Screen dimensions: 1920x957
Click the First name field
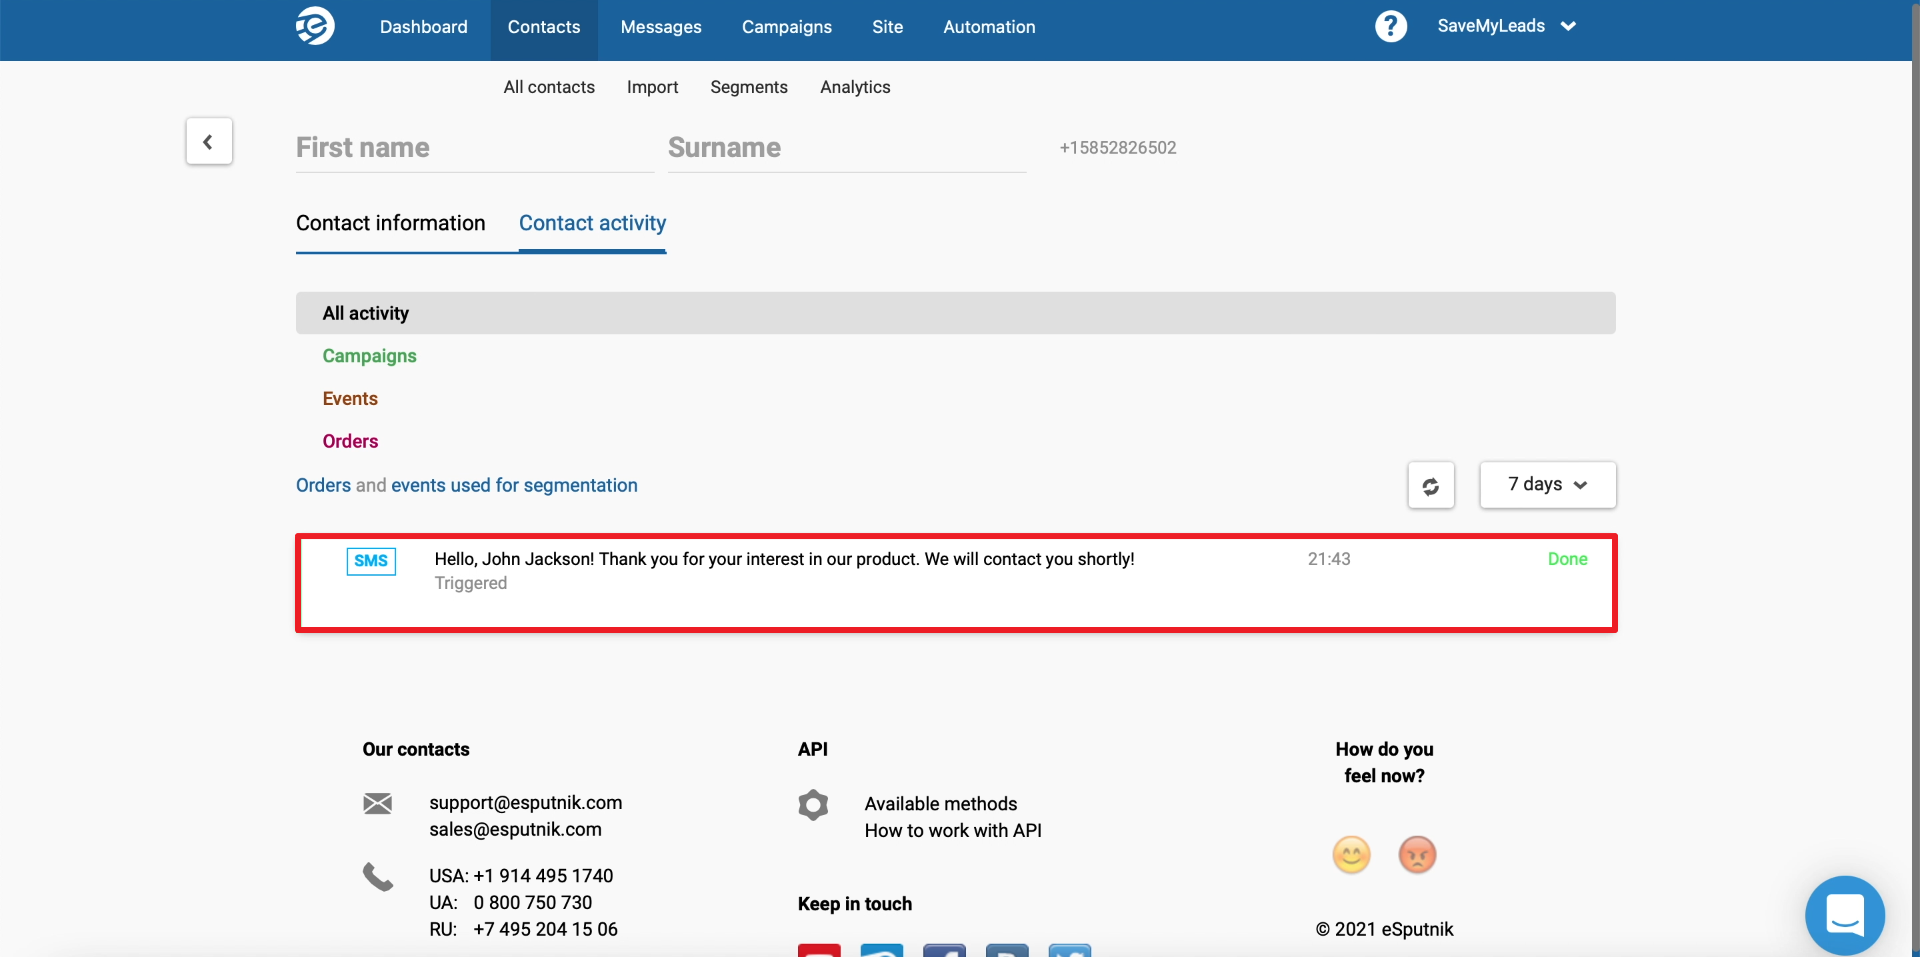[475, 148]
